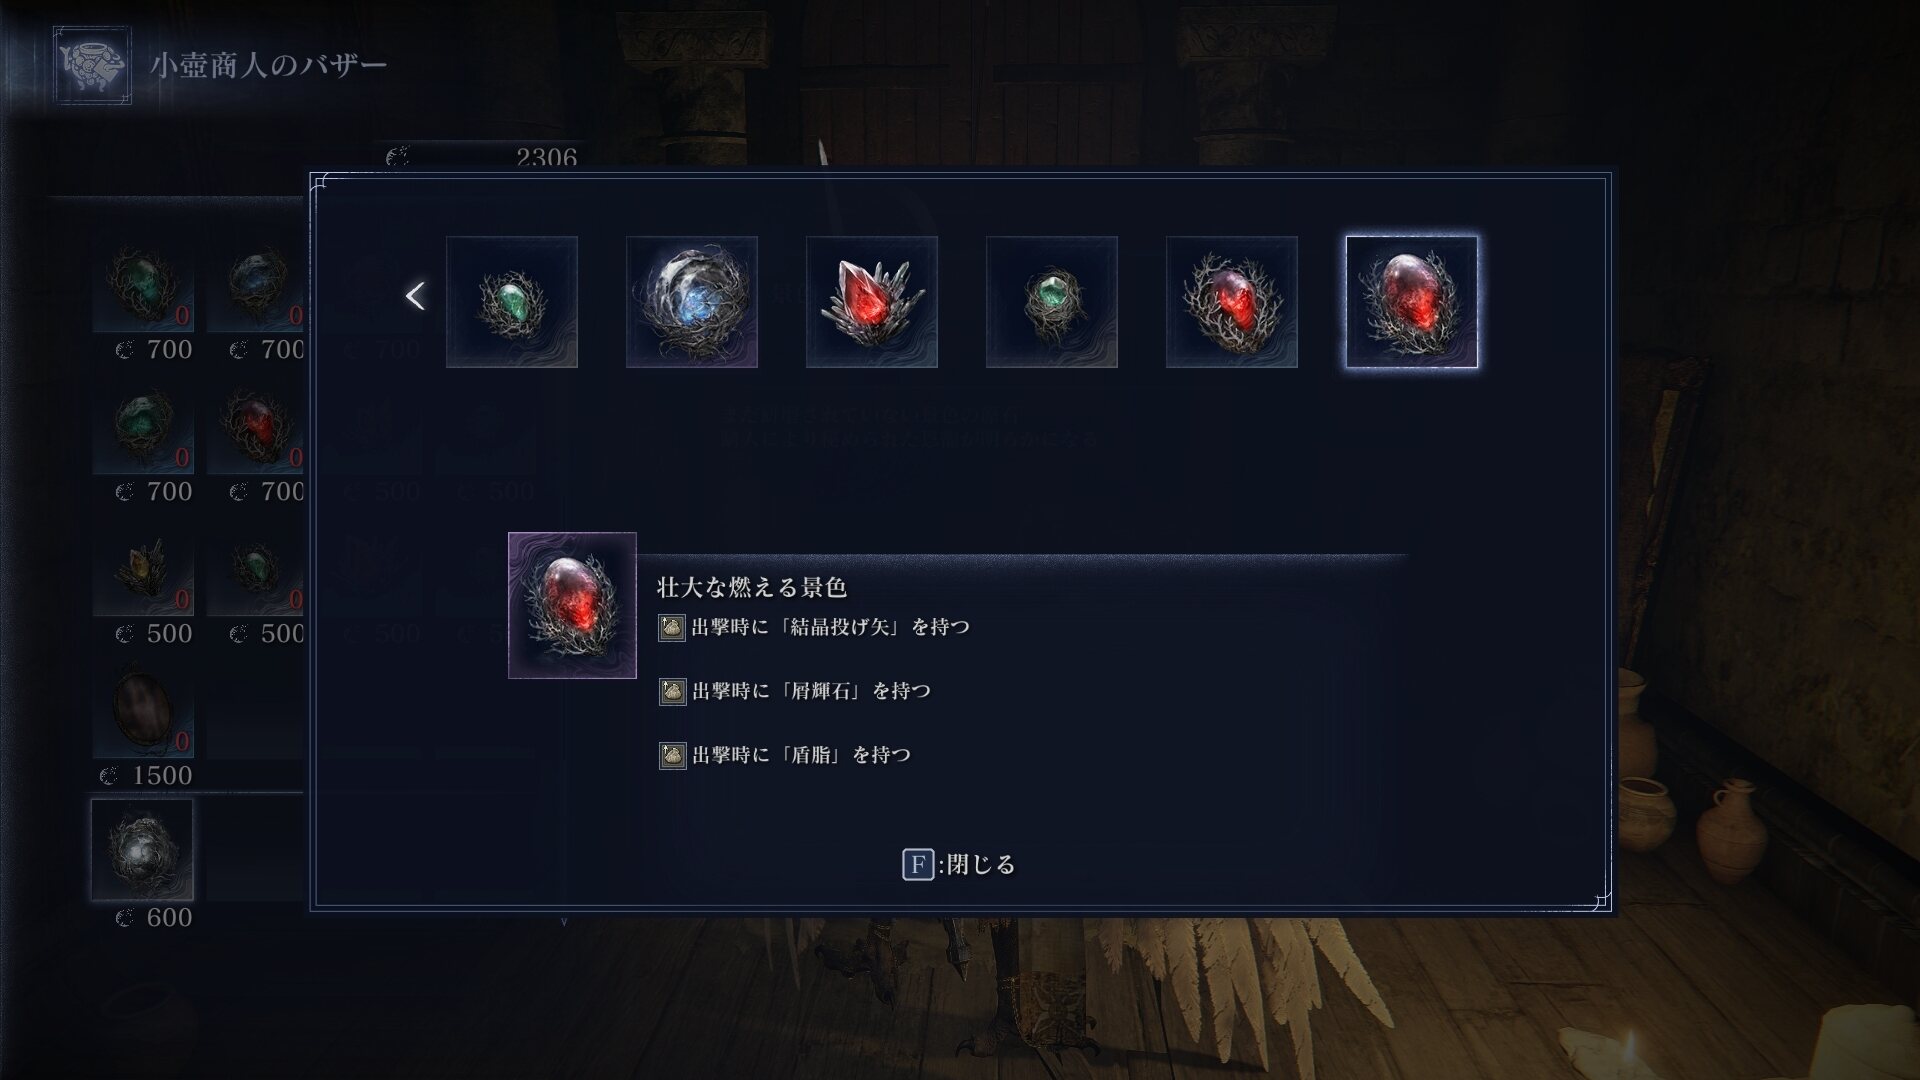Click the 結晶投げ矢 effect pouch icon
1920x1080 pixels.
672,627
